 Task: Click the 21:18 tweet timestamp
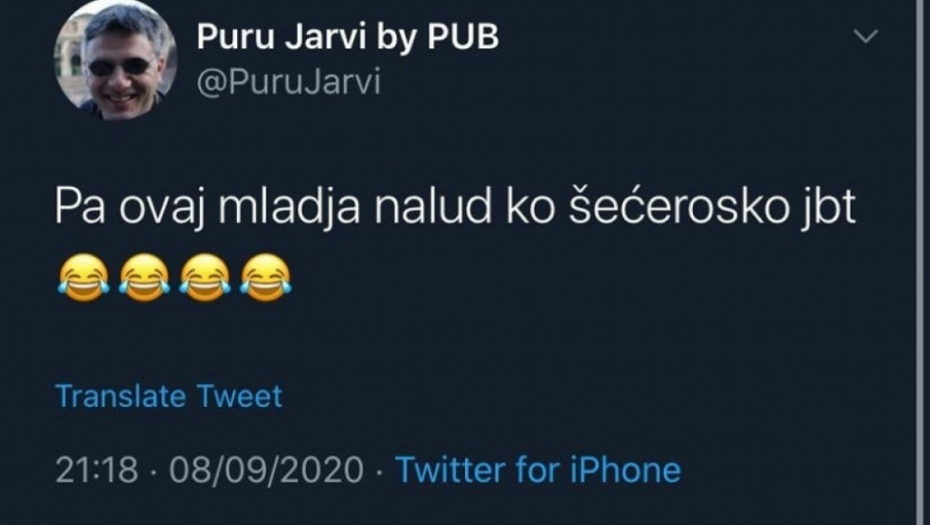[97, 470]
